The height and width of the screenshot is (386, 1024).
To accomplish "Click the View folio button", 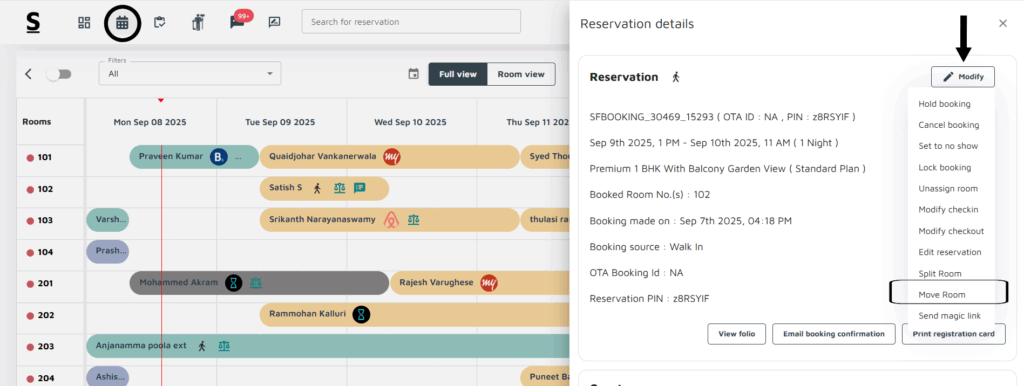I will point(737,334).
